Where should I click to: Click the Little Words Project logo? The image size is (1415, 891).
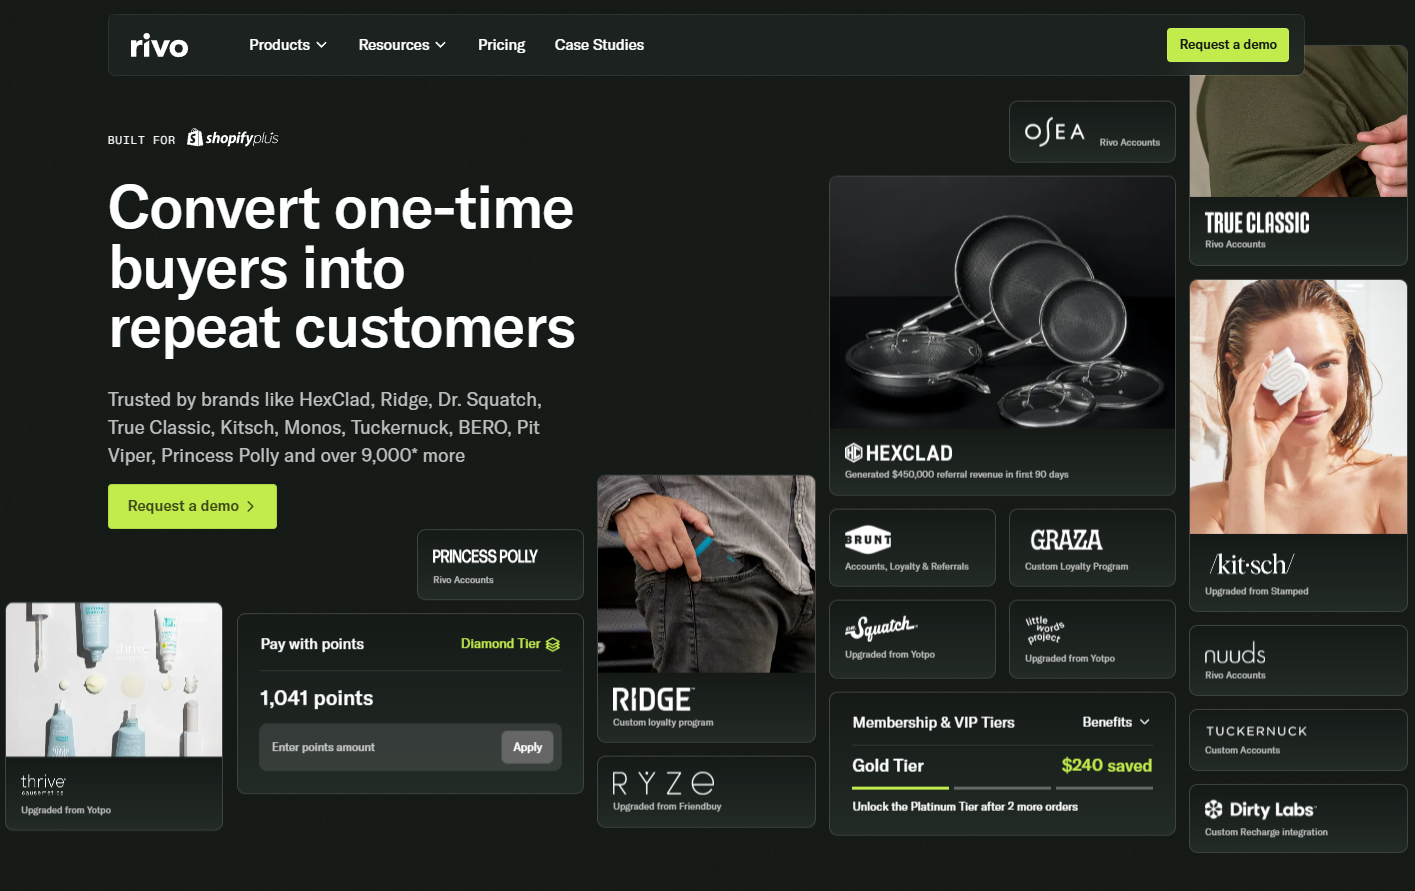pyautogui.click(x=1044, y=630)
